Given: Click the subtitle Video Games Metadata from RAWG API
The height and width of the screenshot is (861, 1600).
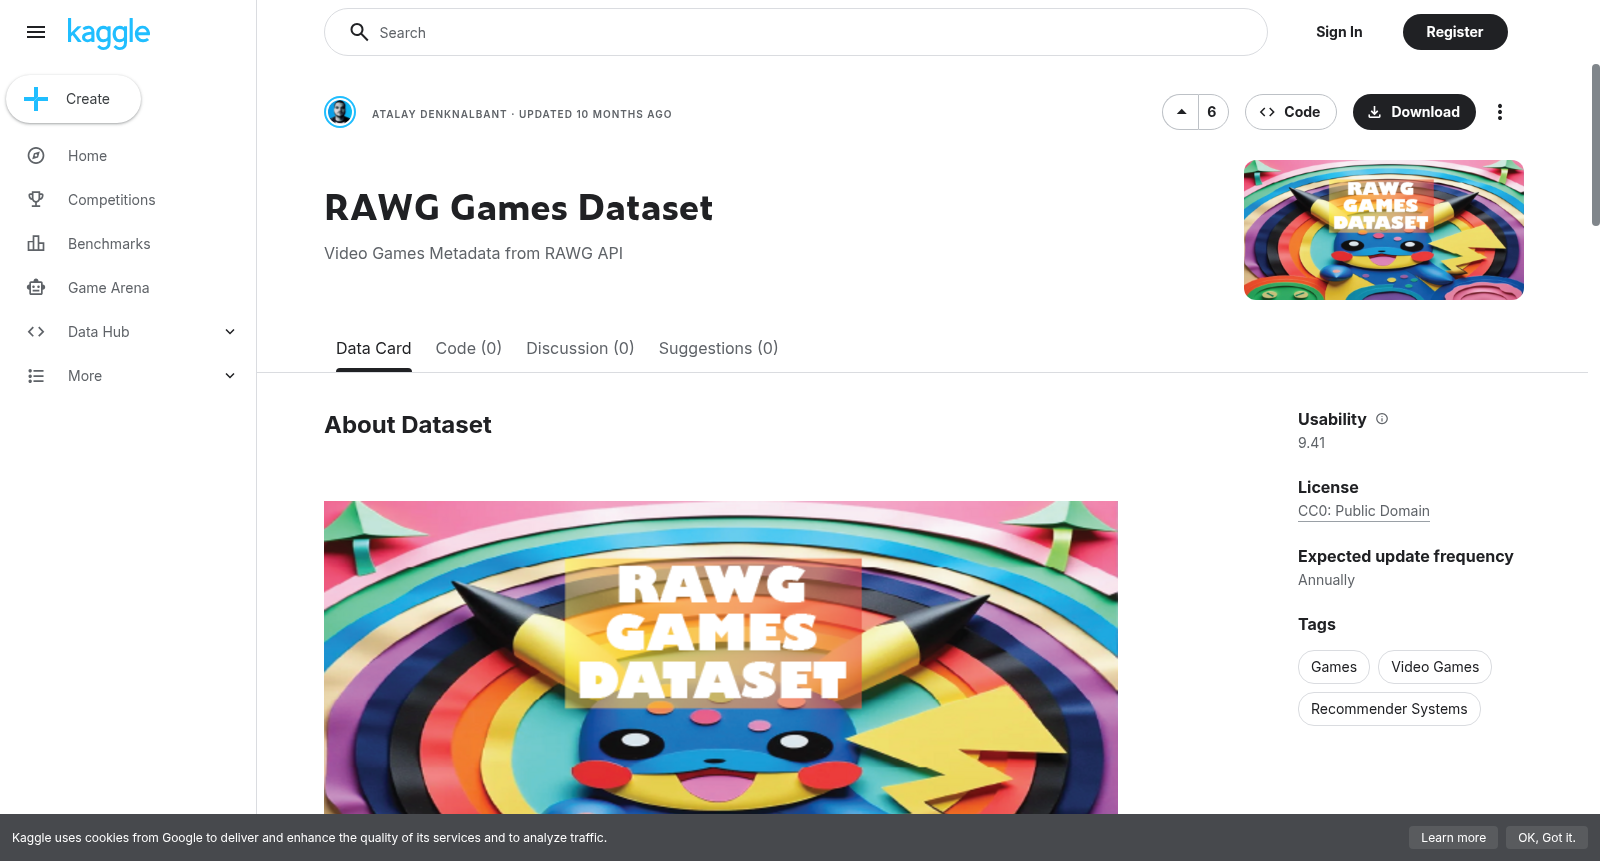Looking at the screenshot, I should pos(473,254).
